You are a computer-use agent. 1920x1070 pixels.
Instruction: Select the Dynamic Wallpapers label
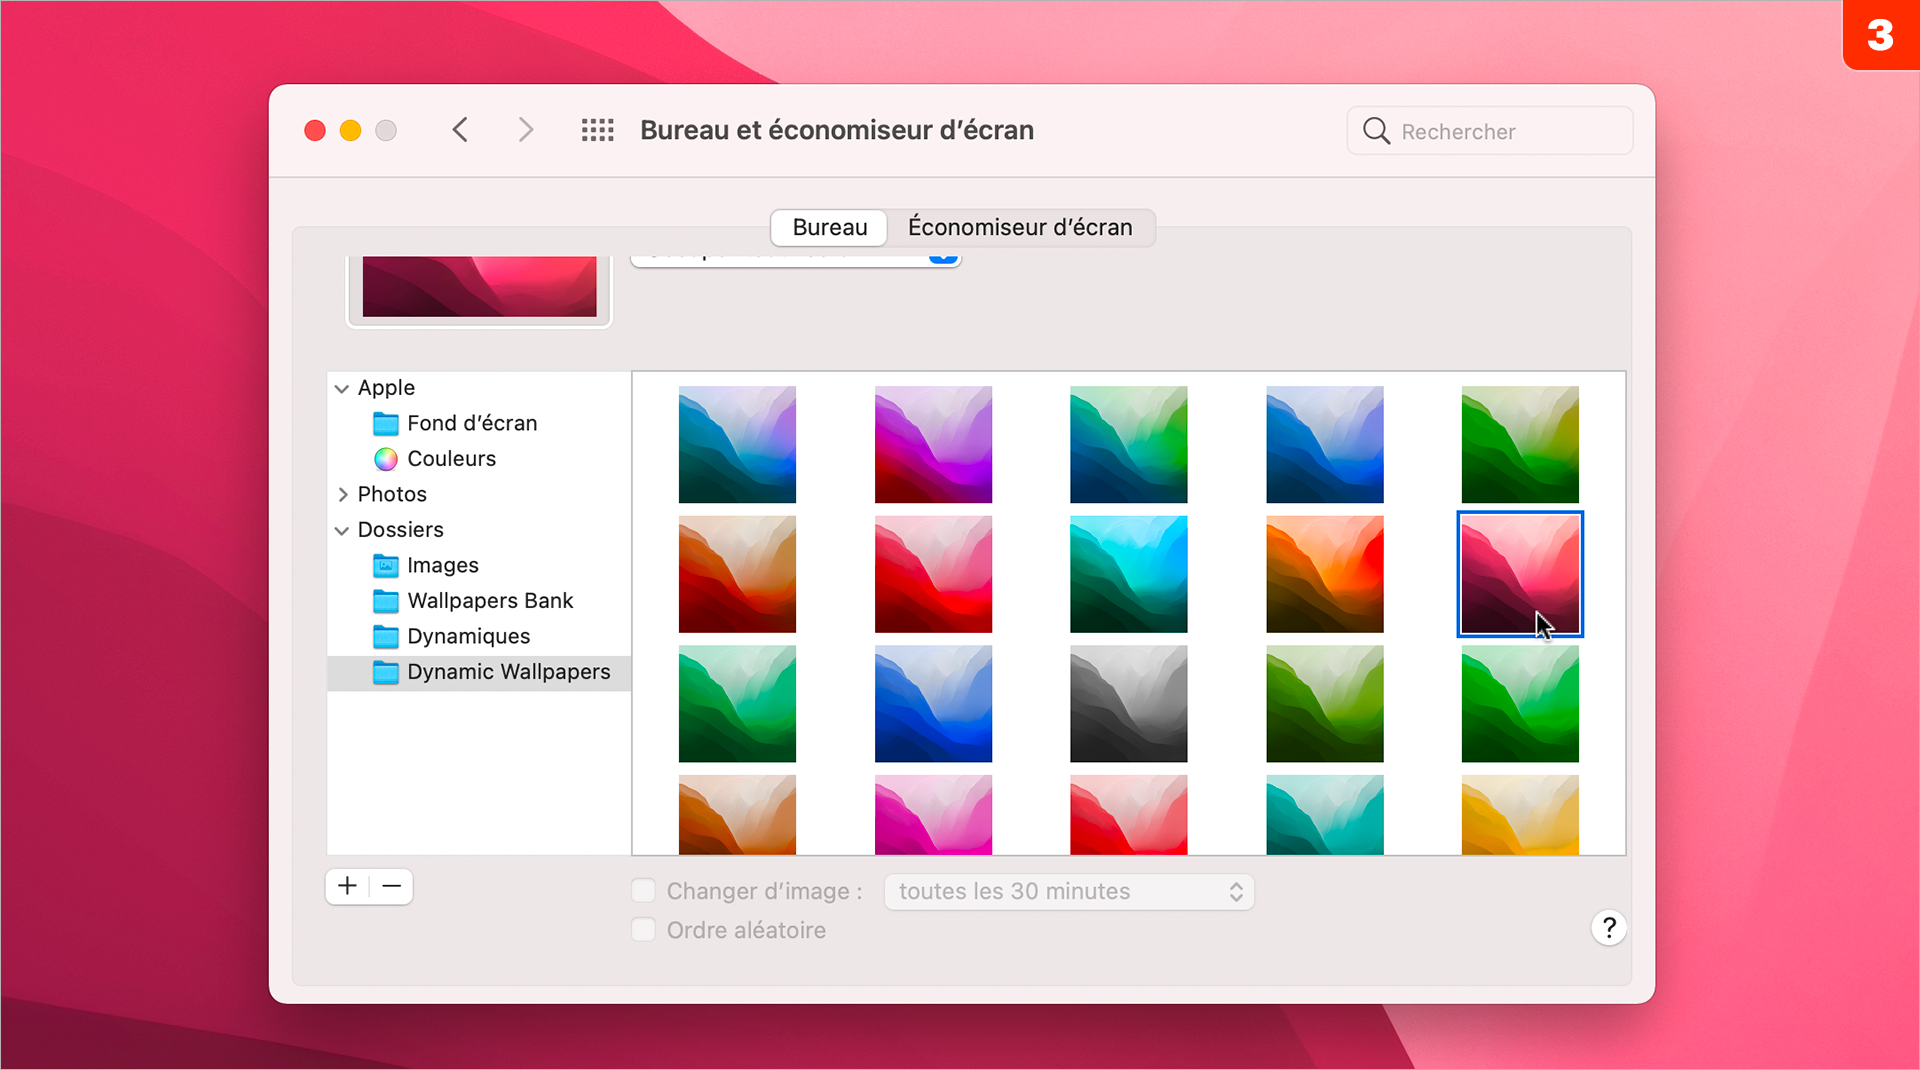(508, 672)
